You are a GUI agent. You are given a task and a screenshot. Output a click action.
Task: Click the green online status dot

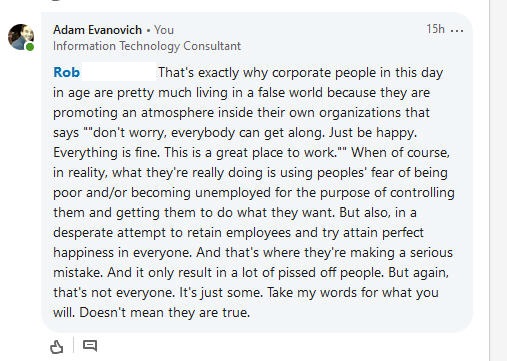(30, 47)
